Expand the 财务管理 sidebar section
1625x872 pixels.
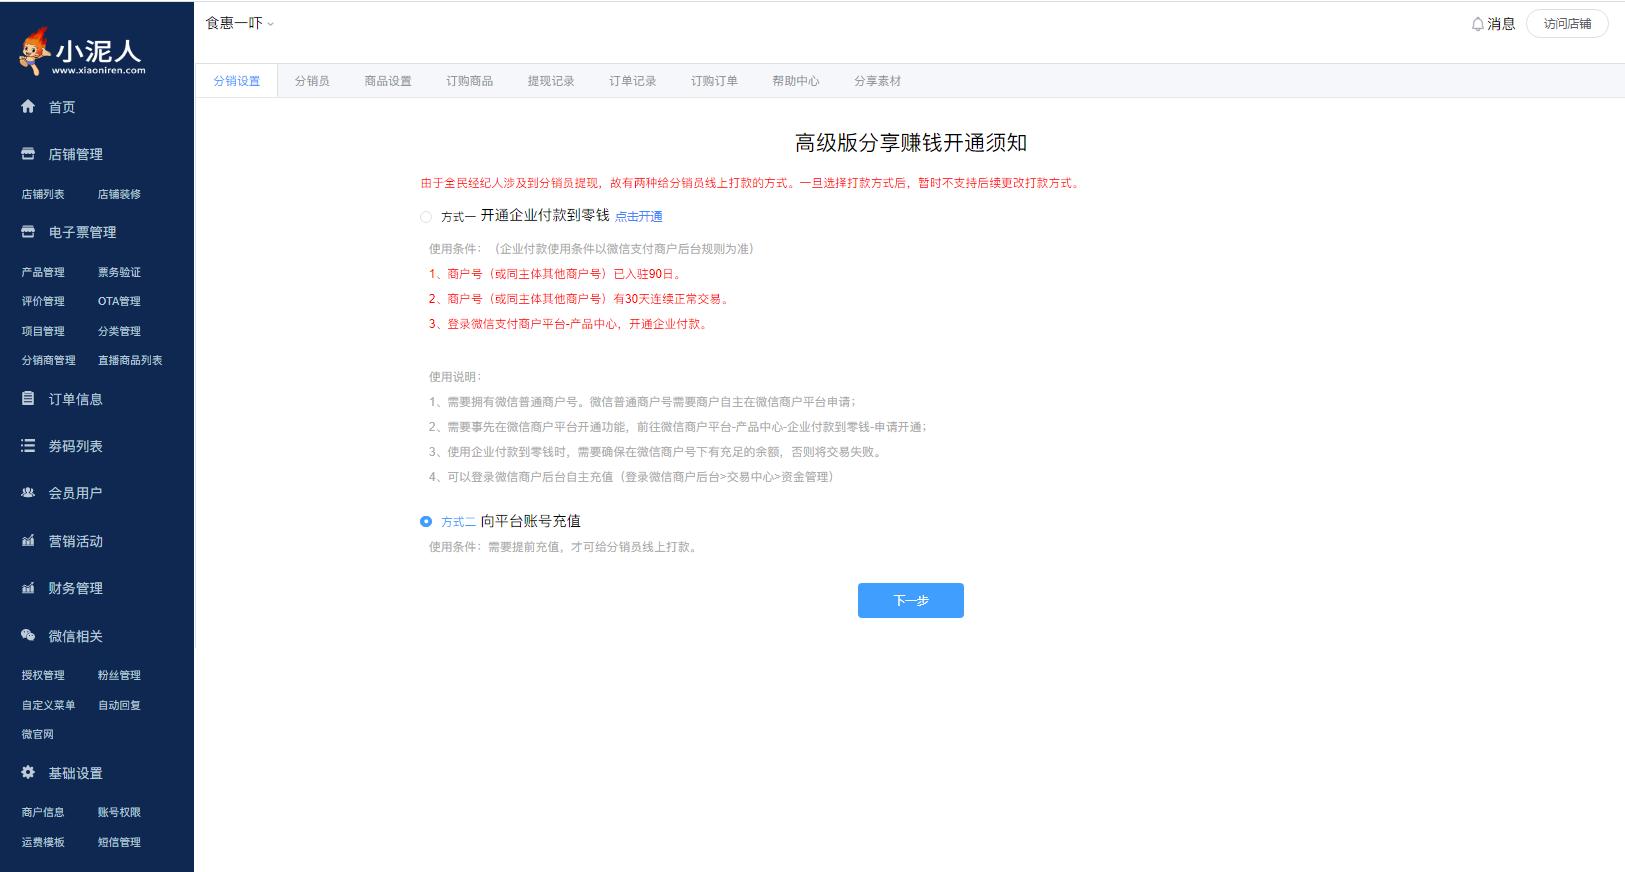point(75,588)
